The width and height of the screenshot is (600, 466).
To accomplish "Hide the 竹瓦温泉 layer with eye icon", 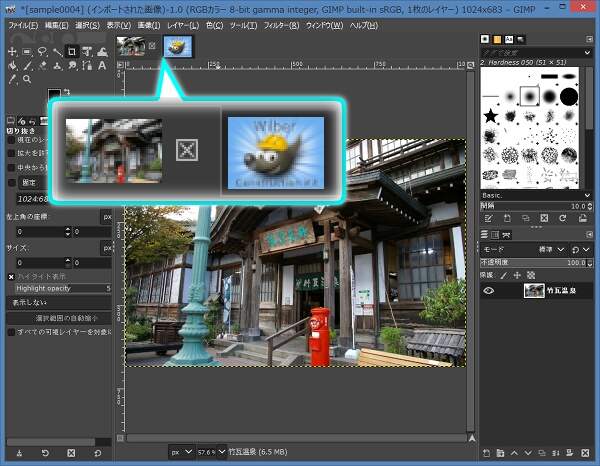I will [489, 291].
